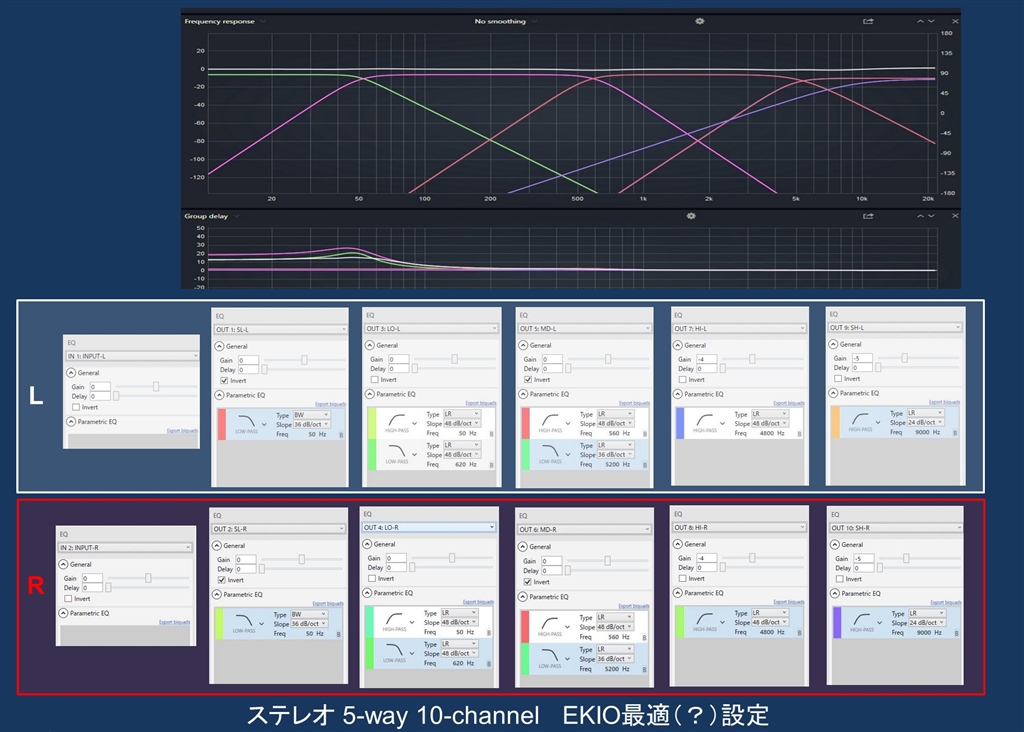Viewport: 1024px width, 732px height.
Task: Move Group delay panel down with chevron
Action: tap(931, 215)
